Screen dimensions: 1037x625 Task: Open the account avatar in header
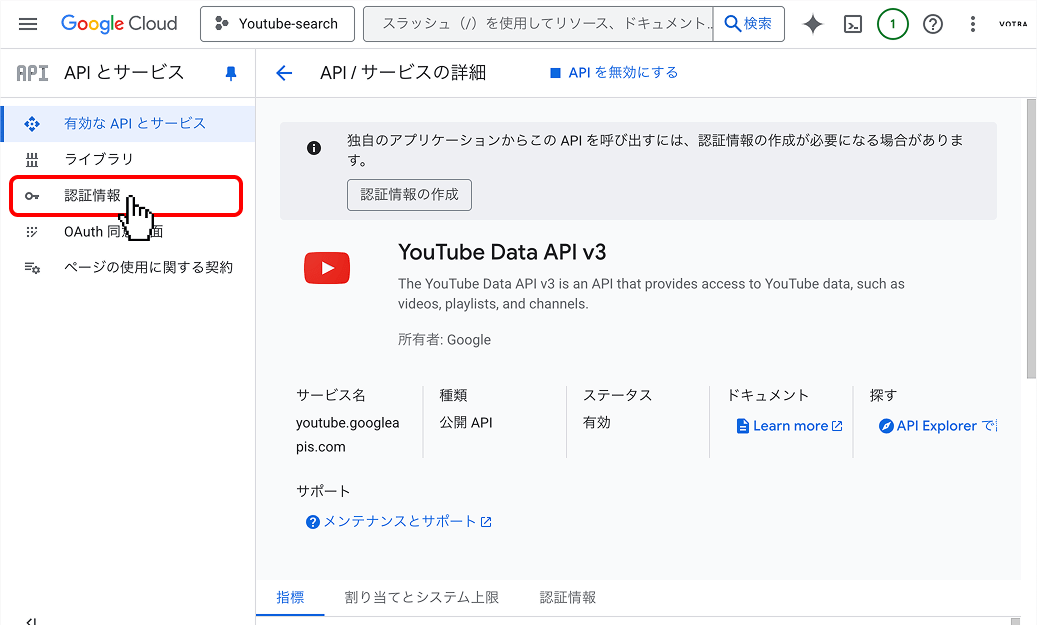pos(1013,24)
